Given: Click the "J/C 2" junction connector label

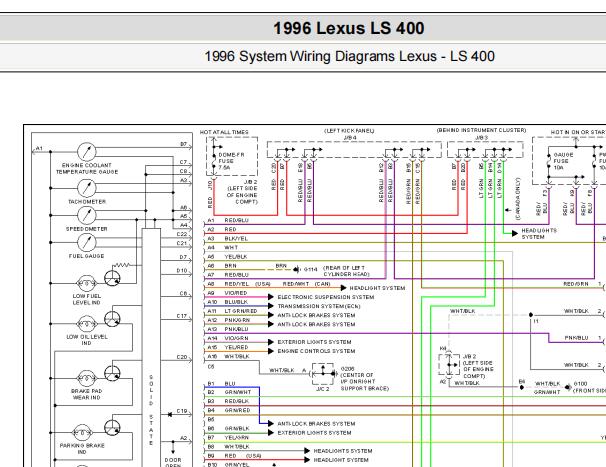Looking at the screenshot, I should 323,389.
